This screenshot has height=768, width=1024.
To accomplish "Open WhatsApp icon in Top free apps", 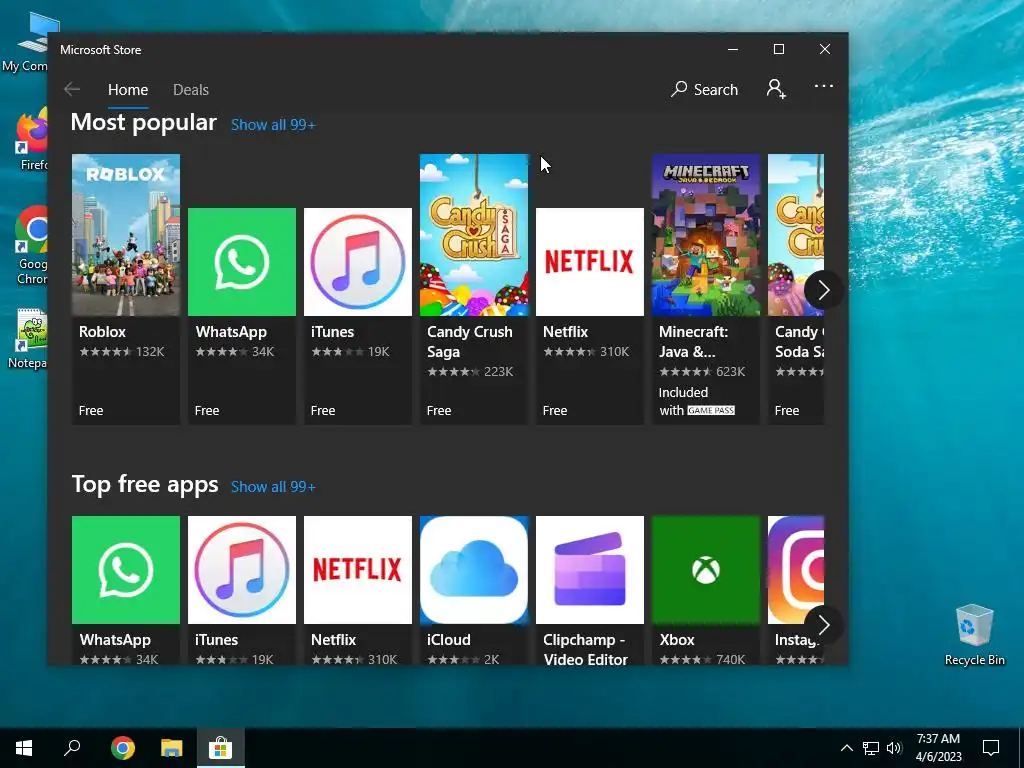I will (x=126, y=570).
